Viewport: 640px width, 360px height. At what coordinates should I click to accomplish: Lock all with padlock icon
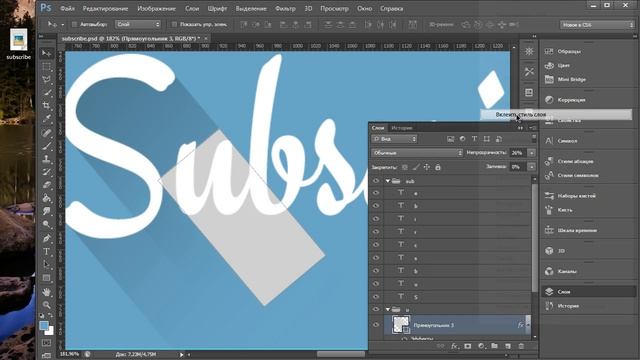(x=438, y=167)
